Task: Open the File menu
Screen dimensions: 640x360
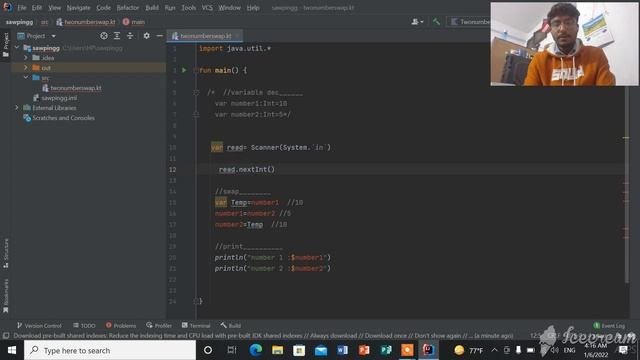Action: [21, 8]
